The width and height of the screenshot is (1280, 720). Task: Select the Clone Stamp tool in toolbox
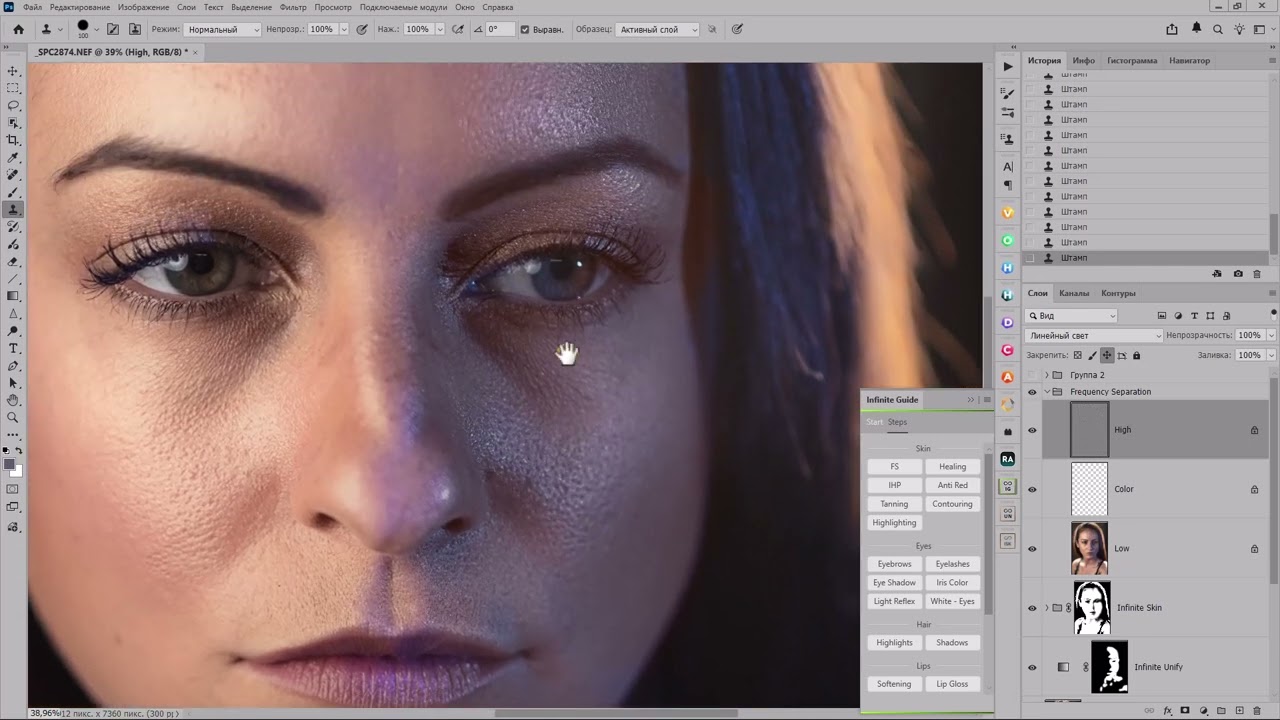pyautogui.click(x=13, y=210)
